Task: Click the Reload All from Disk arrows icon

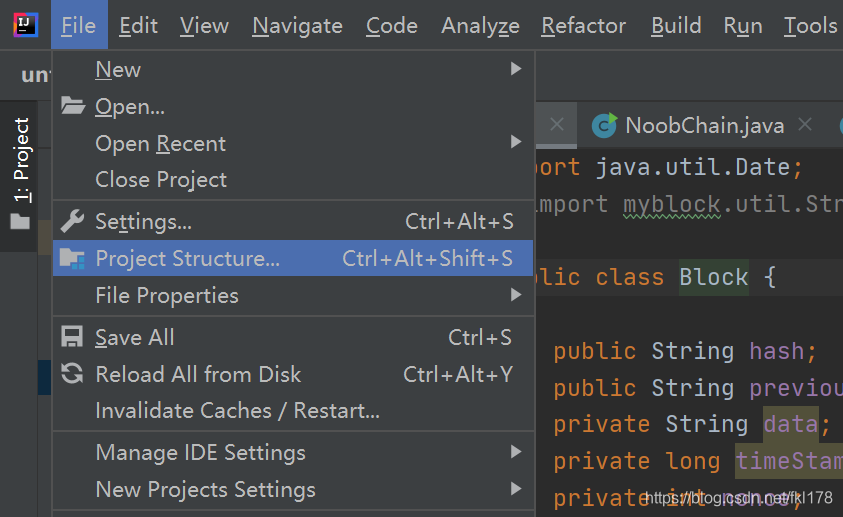Action: (x=72, y=374)
